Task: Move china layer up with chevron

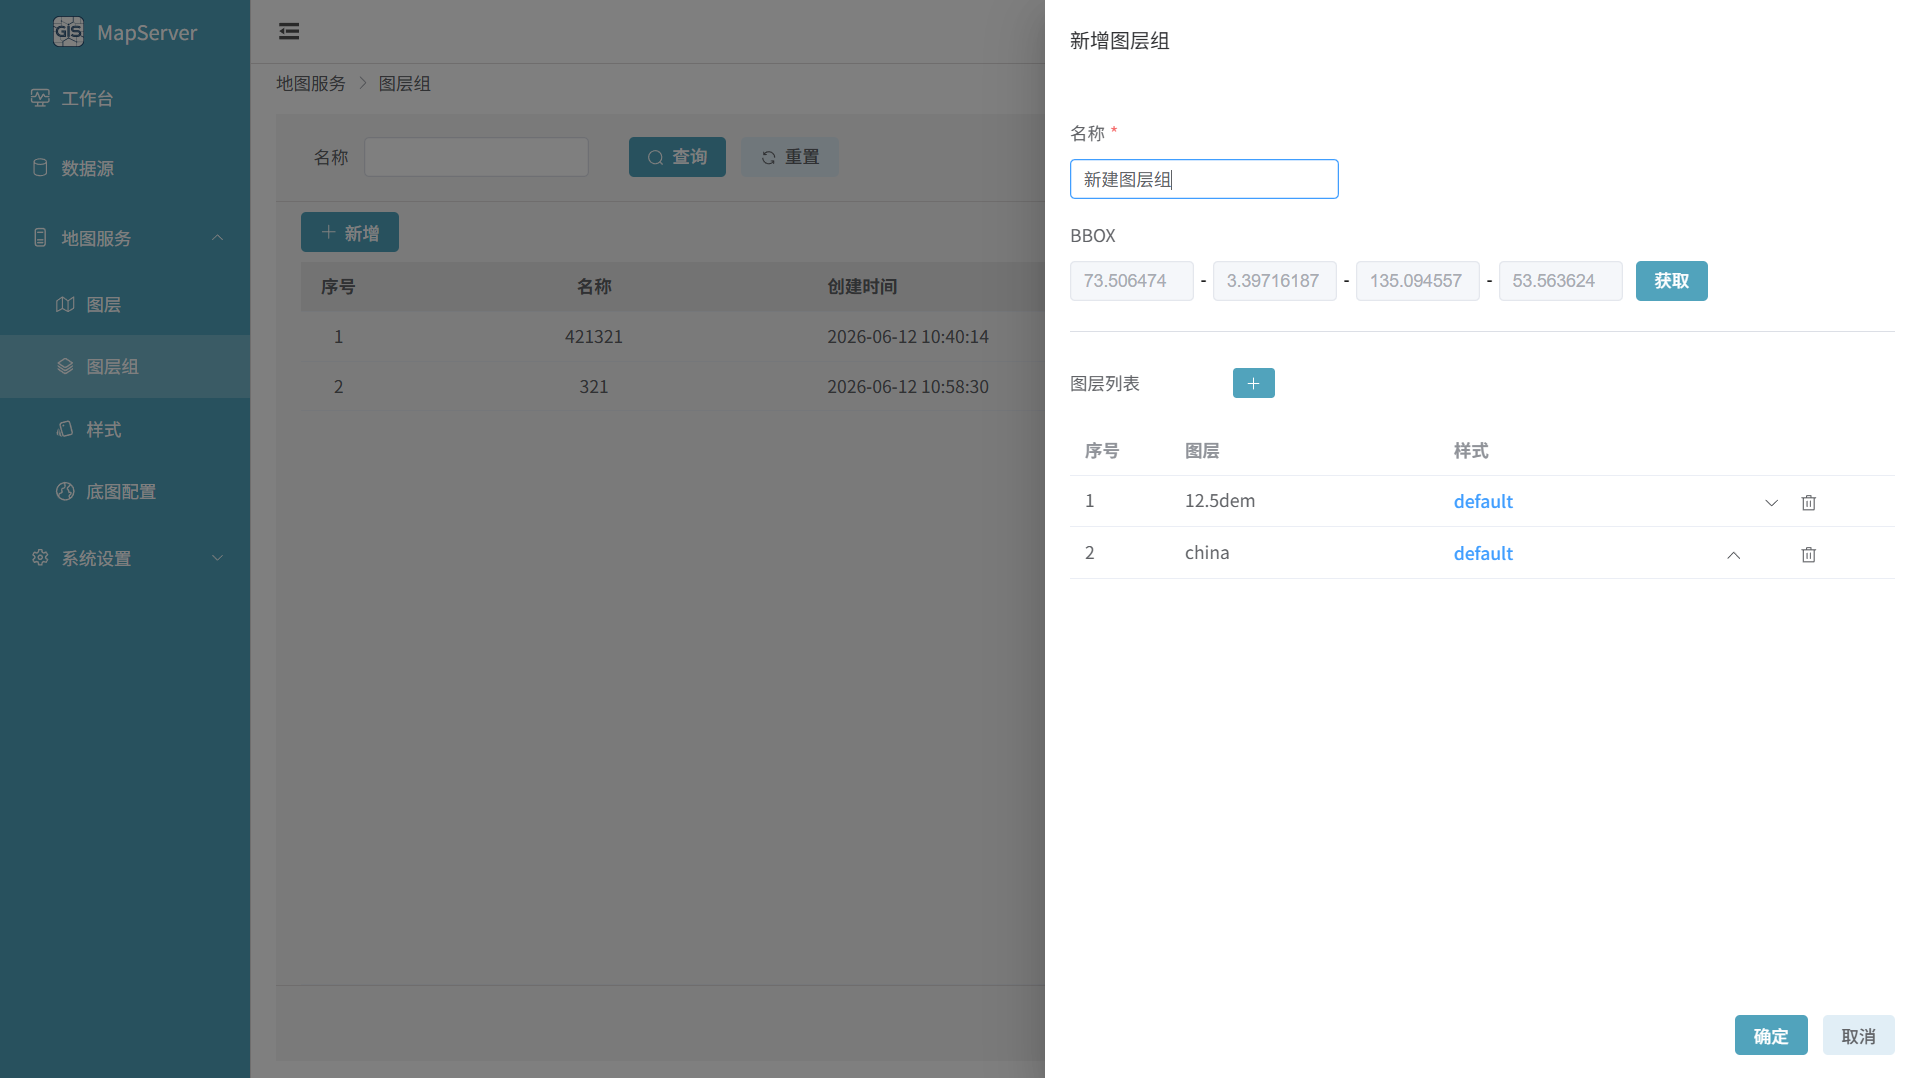Action: [1734, 555]
